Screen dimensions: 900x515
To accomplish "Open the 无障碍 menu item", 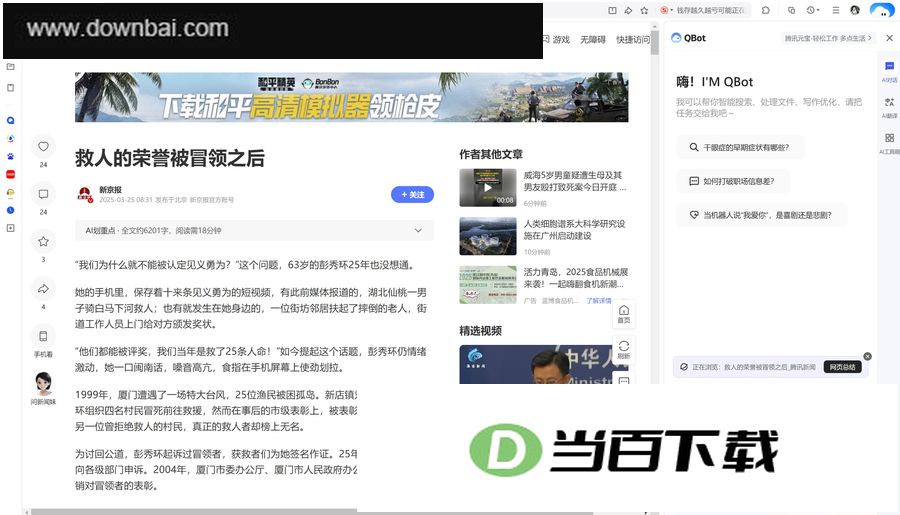I will pyautogui.click(x=593, y=40).
